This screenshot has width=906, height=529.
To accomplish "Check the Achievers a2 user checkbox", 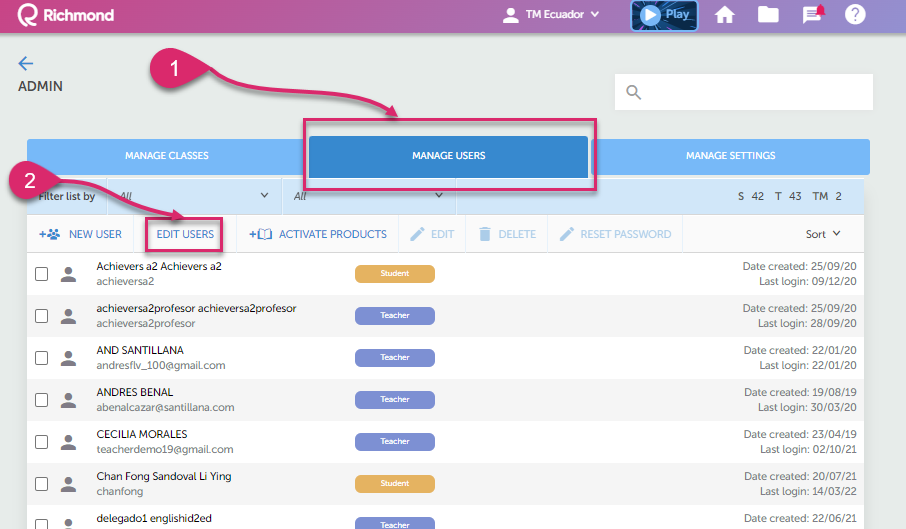I will [42, 274].
